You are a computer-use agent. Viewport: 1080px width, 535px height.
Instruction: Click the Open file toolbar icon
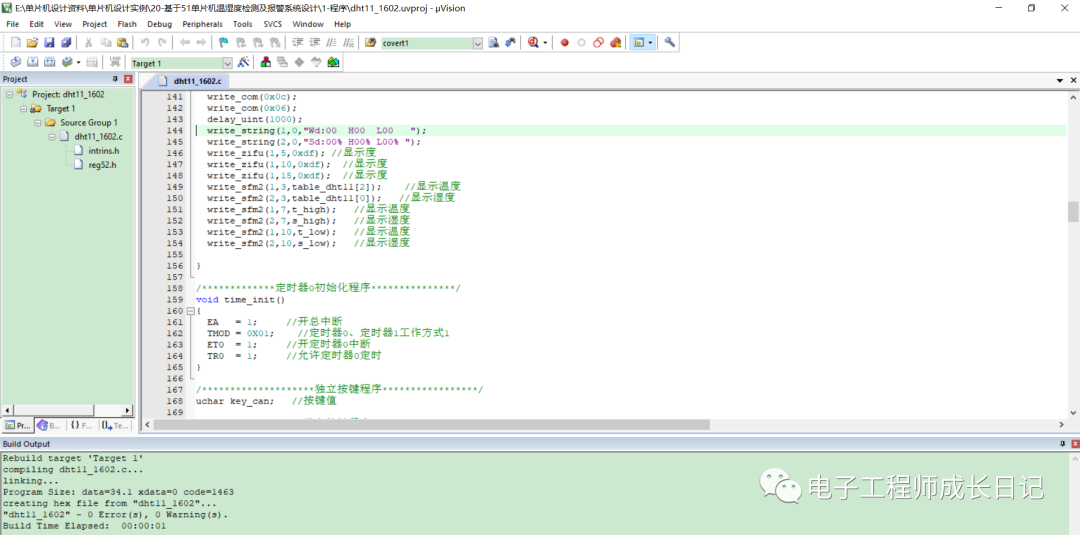[x=32, y=43]
